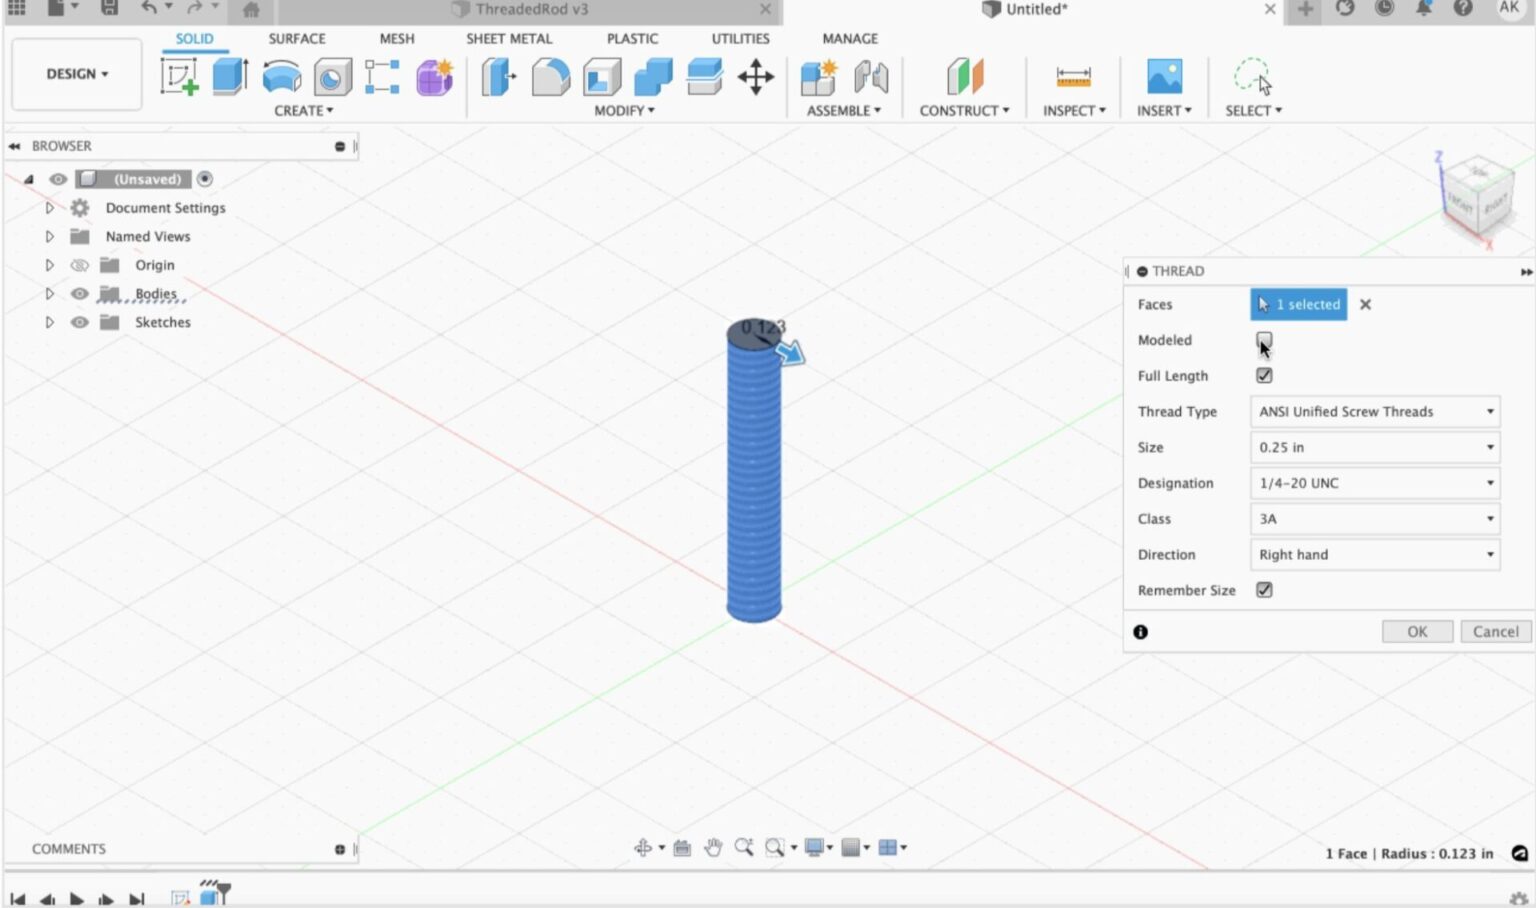
Task: Select the Fillet tool under Modify
Action: pos(549,75)
